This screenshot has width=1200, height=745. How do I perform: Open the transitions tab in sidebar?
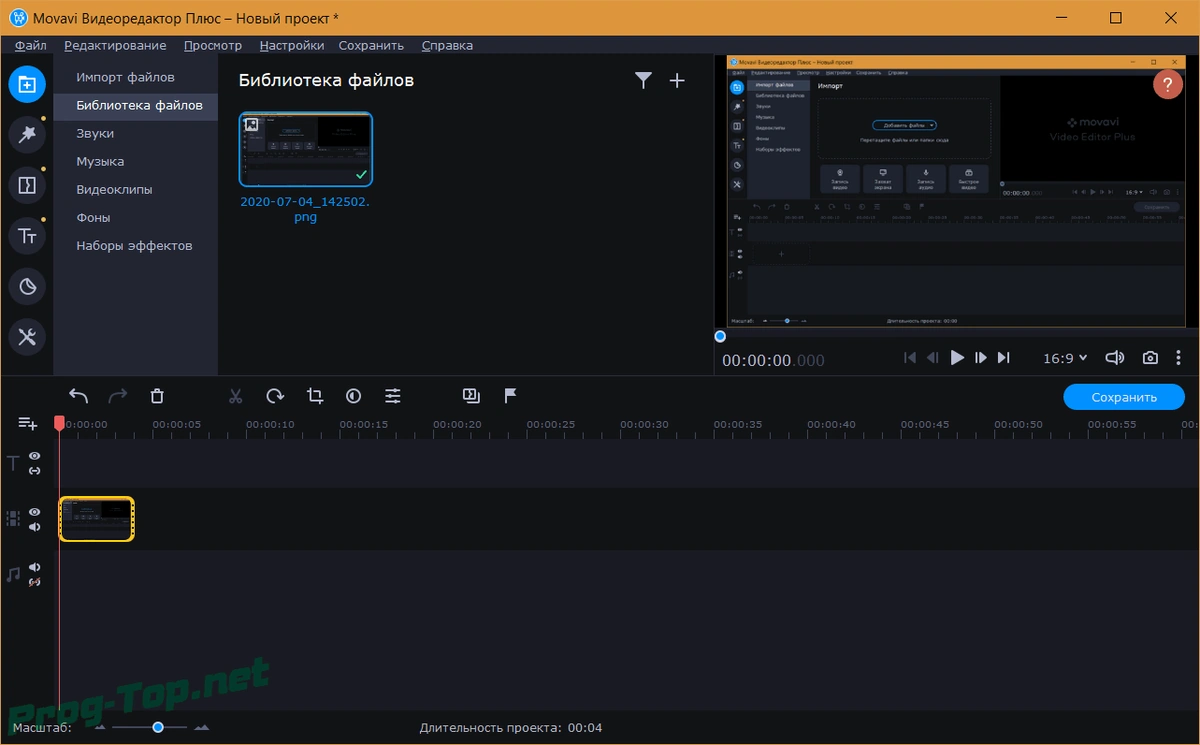[x=27, y=185]
